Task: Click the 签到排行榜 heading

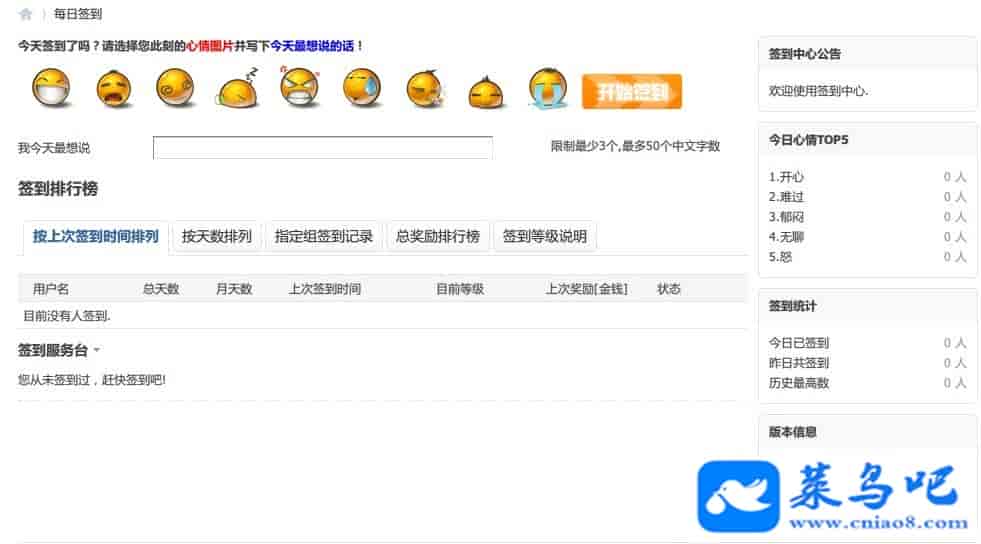Action: click(58, 189)
